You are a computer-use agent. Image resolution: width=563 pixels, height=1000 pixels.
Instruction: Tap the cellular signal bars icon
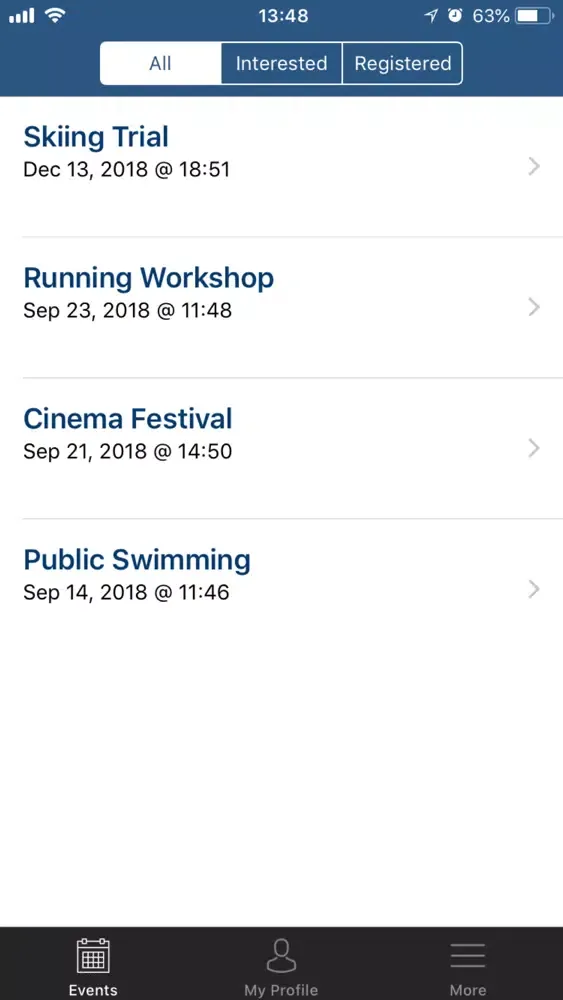pos(22,17)
